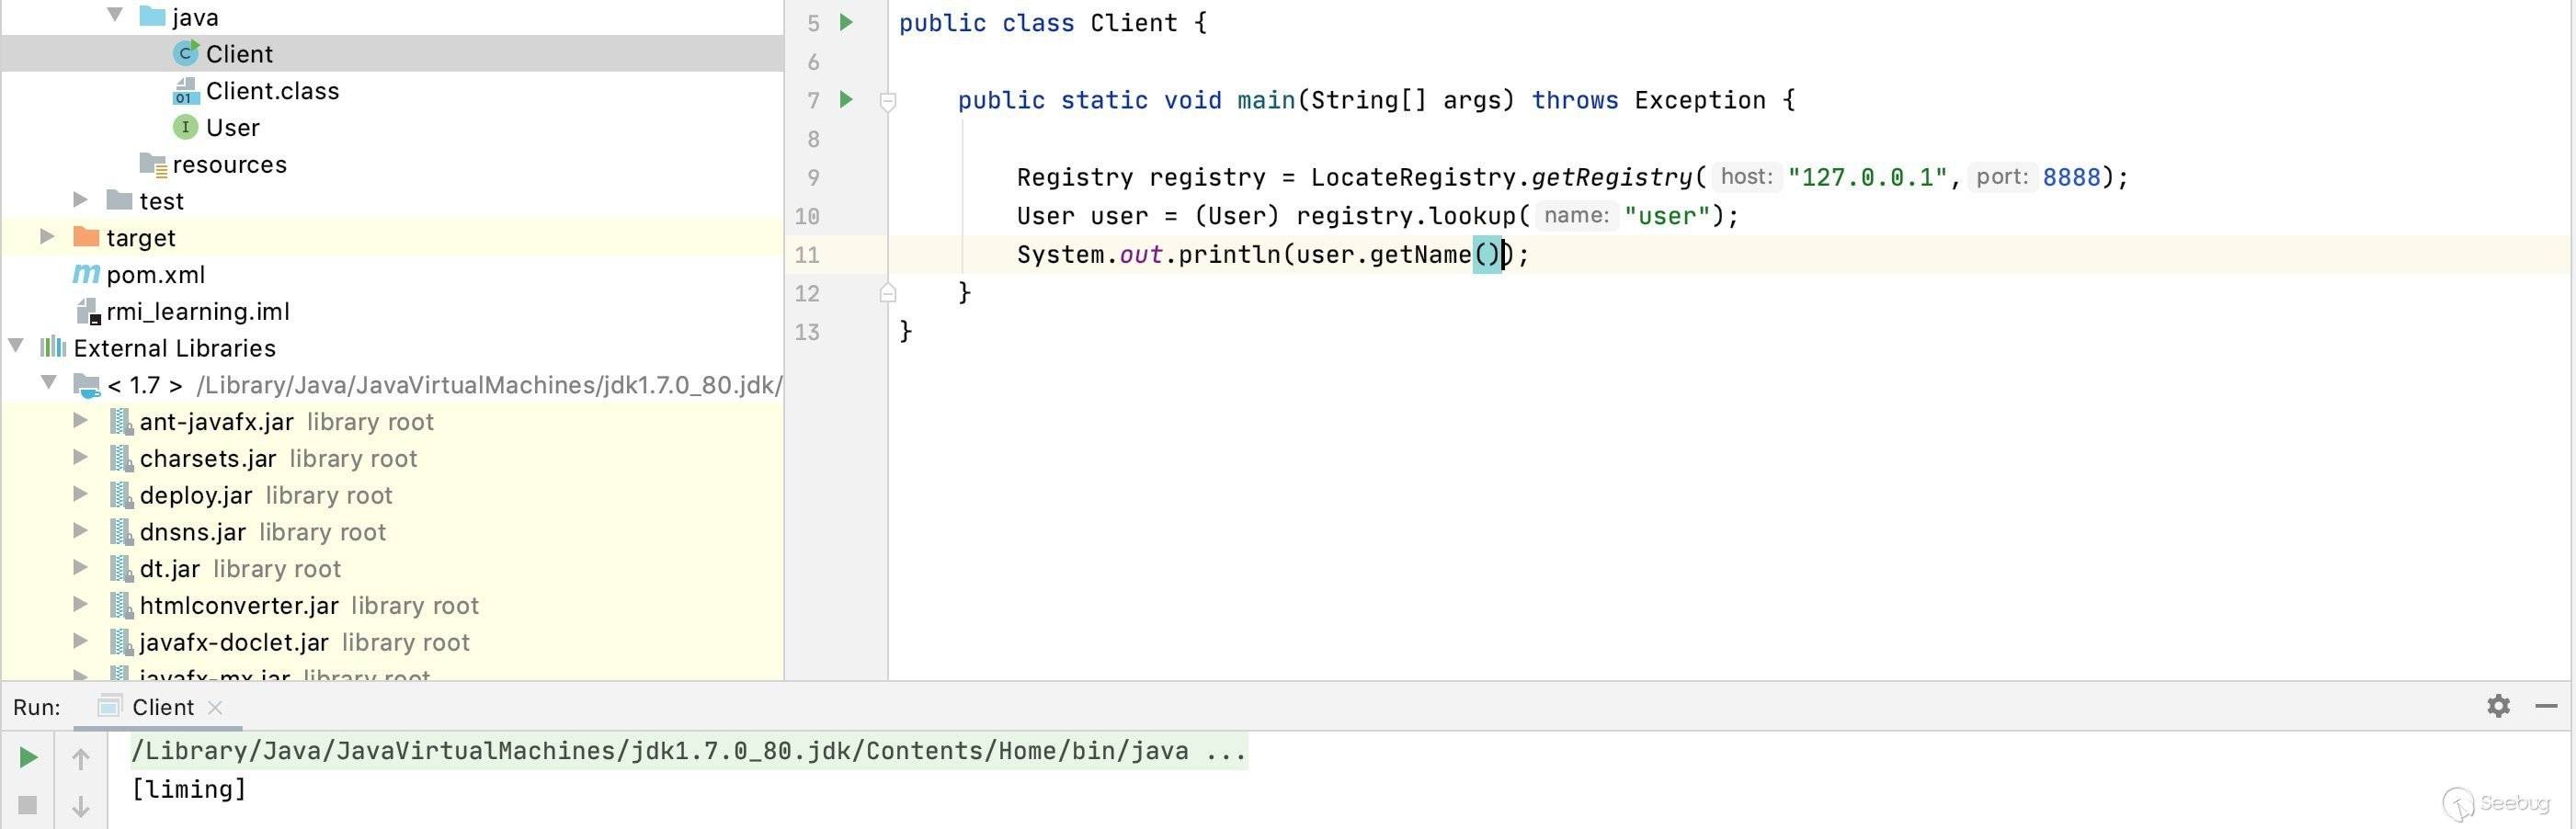Open Client.class in project tree
Viewport: 2576px width, 829px height.
[272, 91]
